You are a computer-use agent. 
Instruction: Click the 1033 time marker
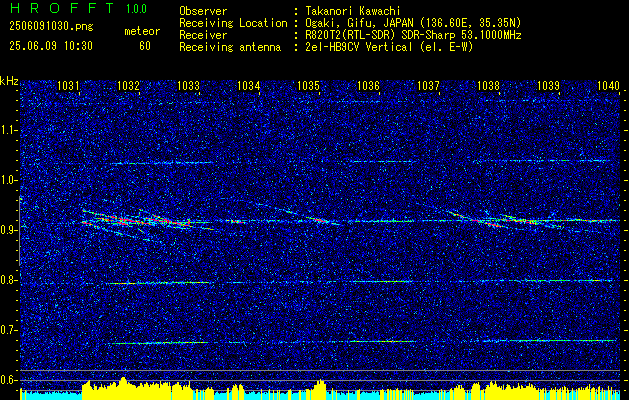(189, 85)
